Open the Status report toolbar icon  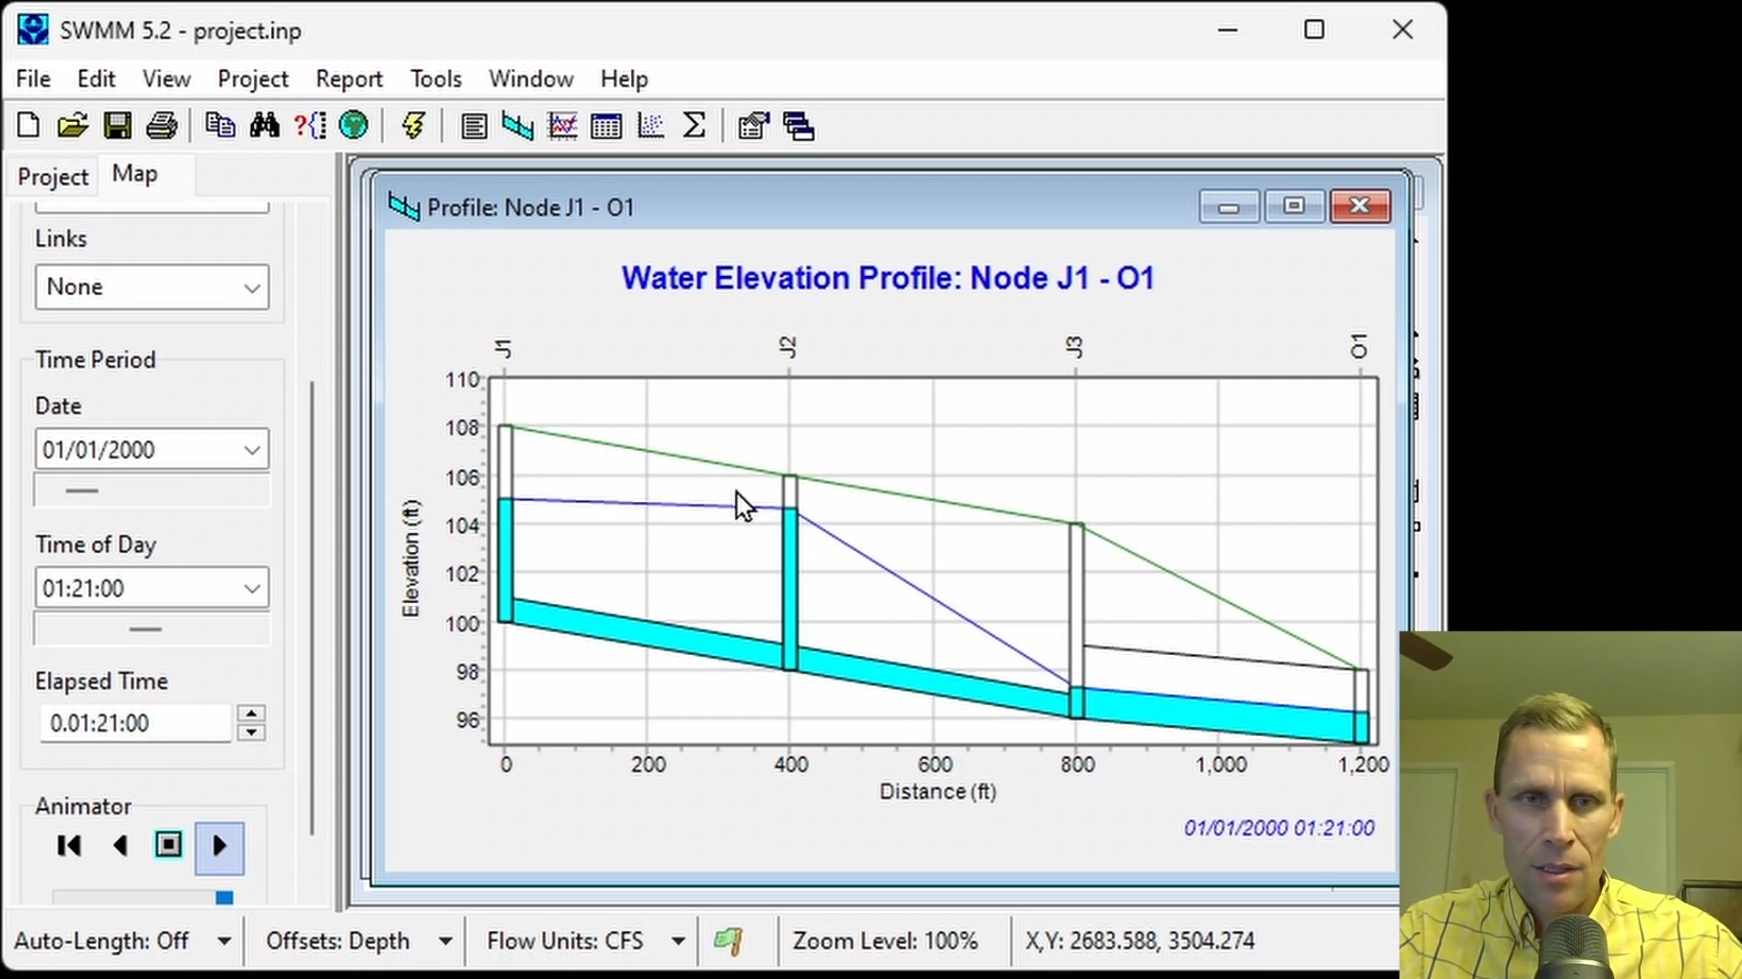pyautogui.click(x=474, y=126)
